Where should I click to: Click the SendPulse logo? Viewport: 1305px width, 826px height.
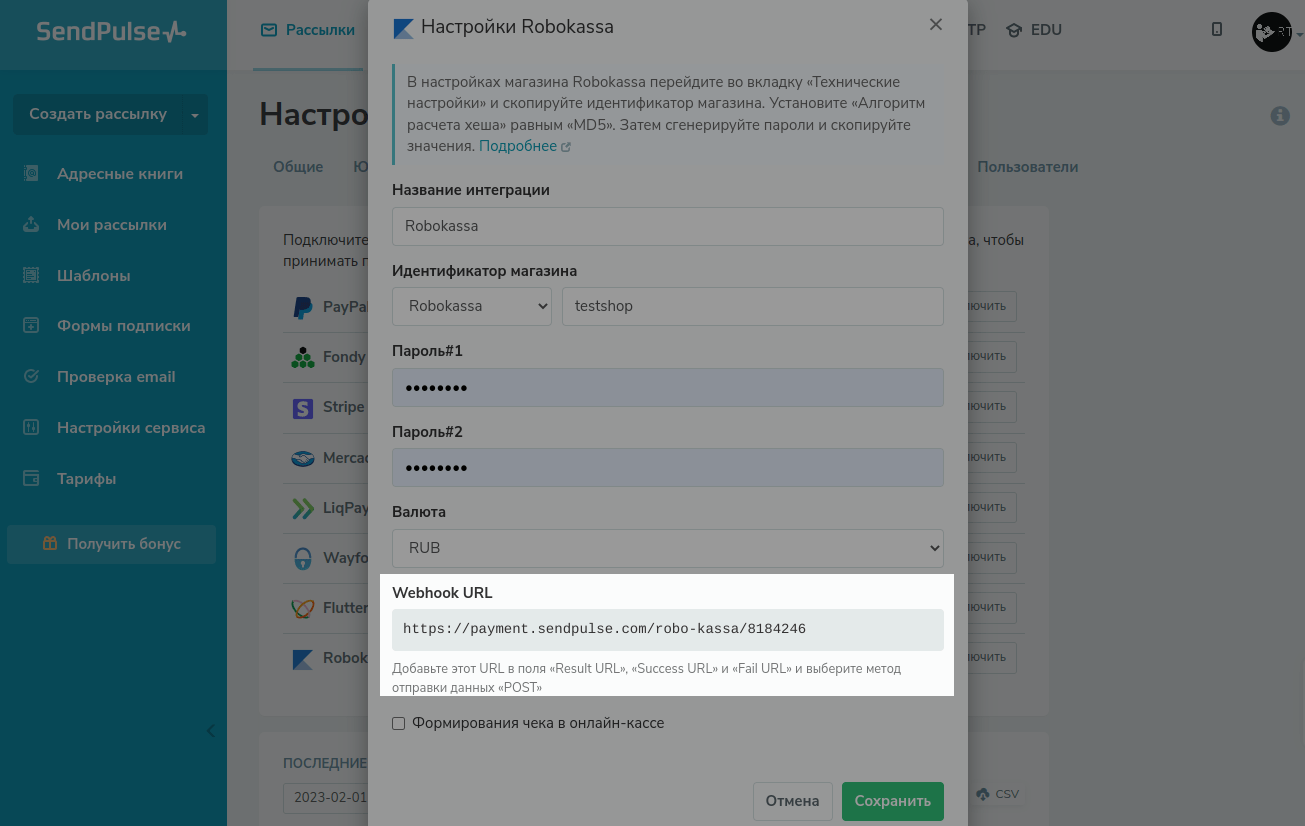[x=111, y=31]
